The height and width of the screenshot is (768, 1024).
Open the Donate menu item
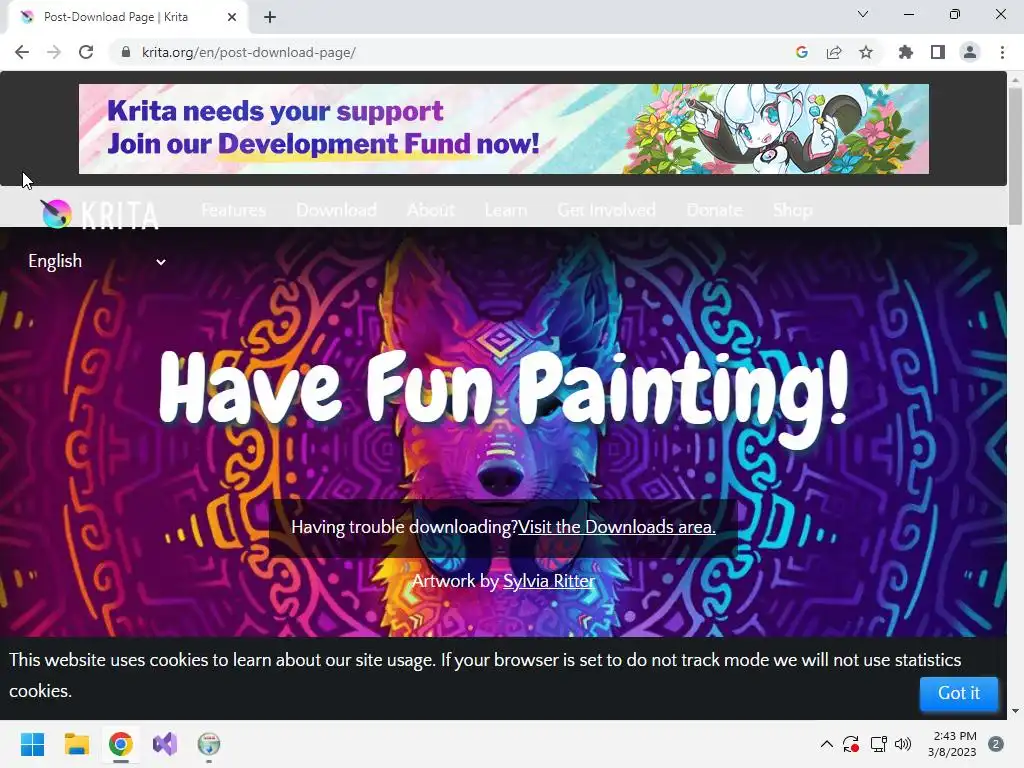point(714,210)
